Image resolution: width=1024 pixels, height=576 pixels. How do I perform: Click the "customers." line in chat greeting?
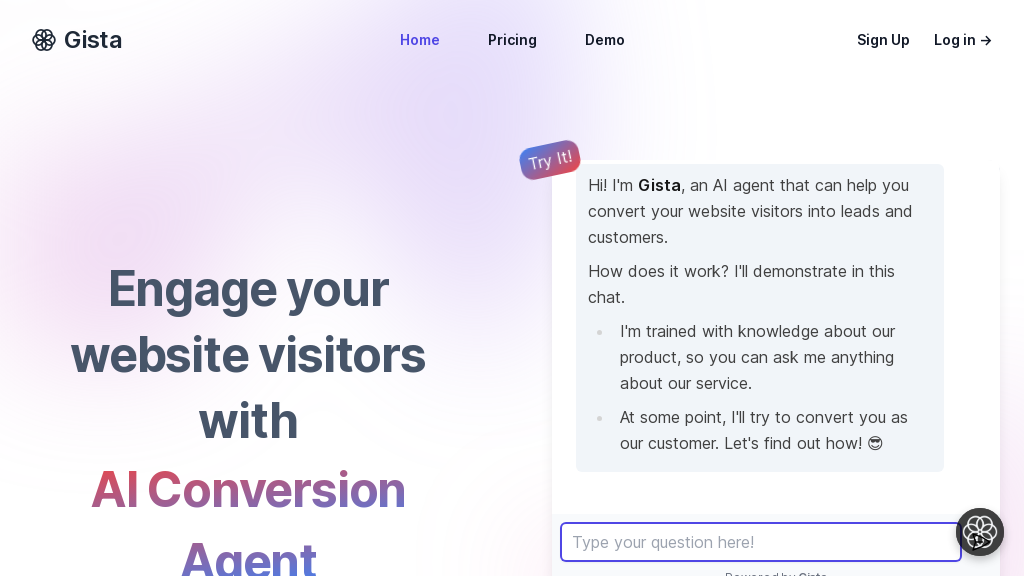click(628, 237)
